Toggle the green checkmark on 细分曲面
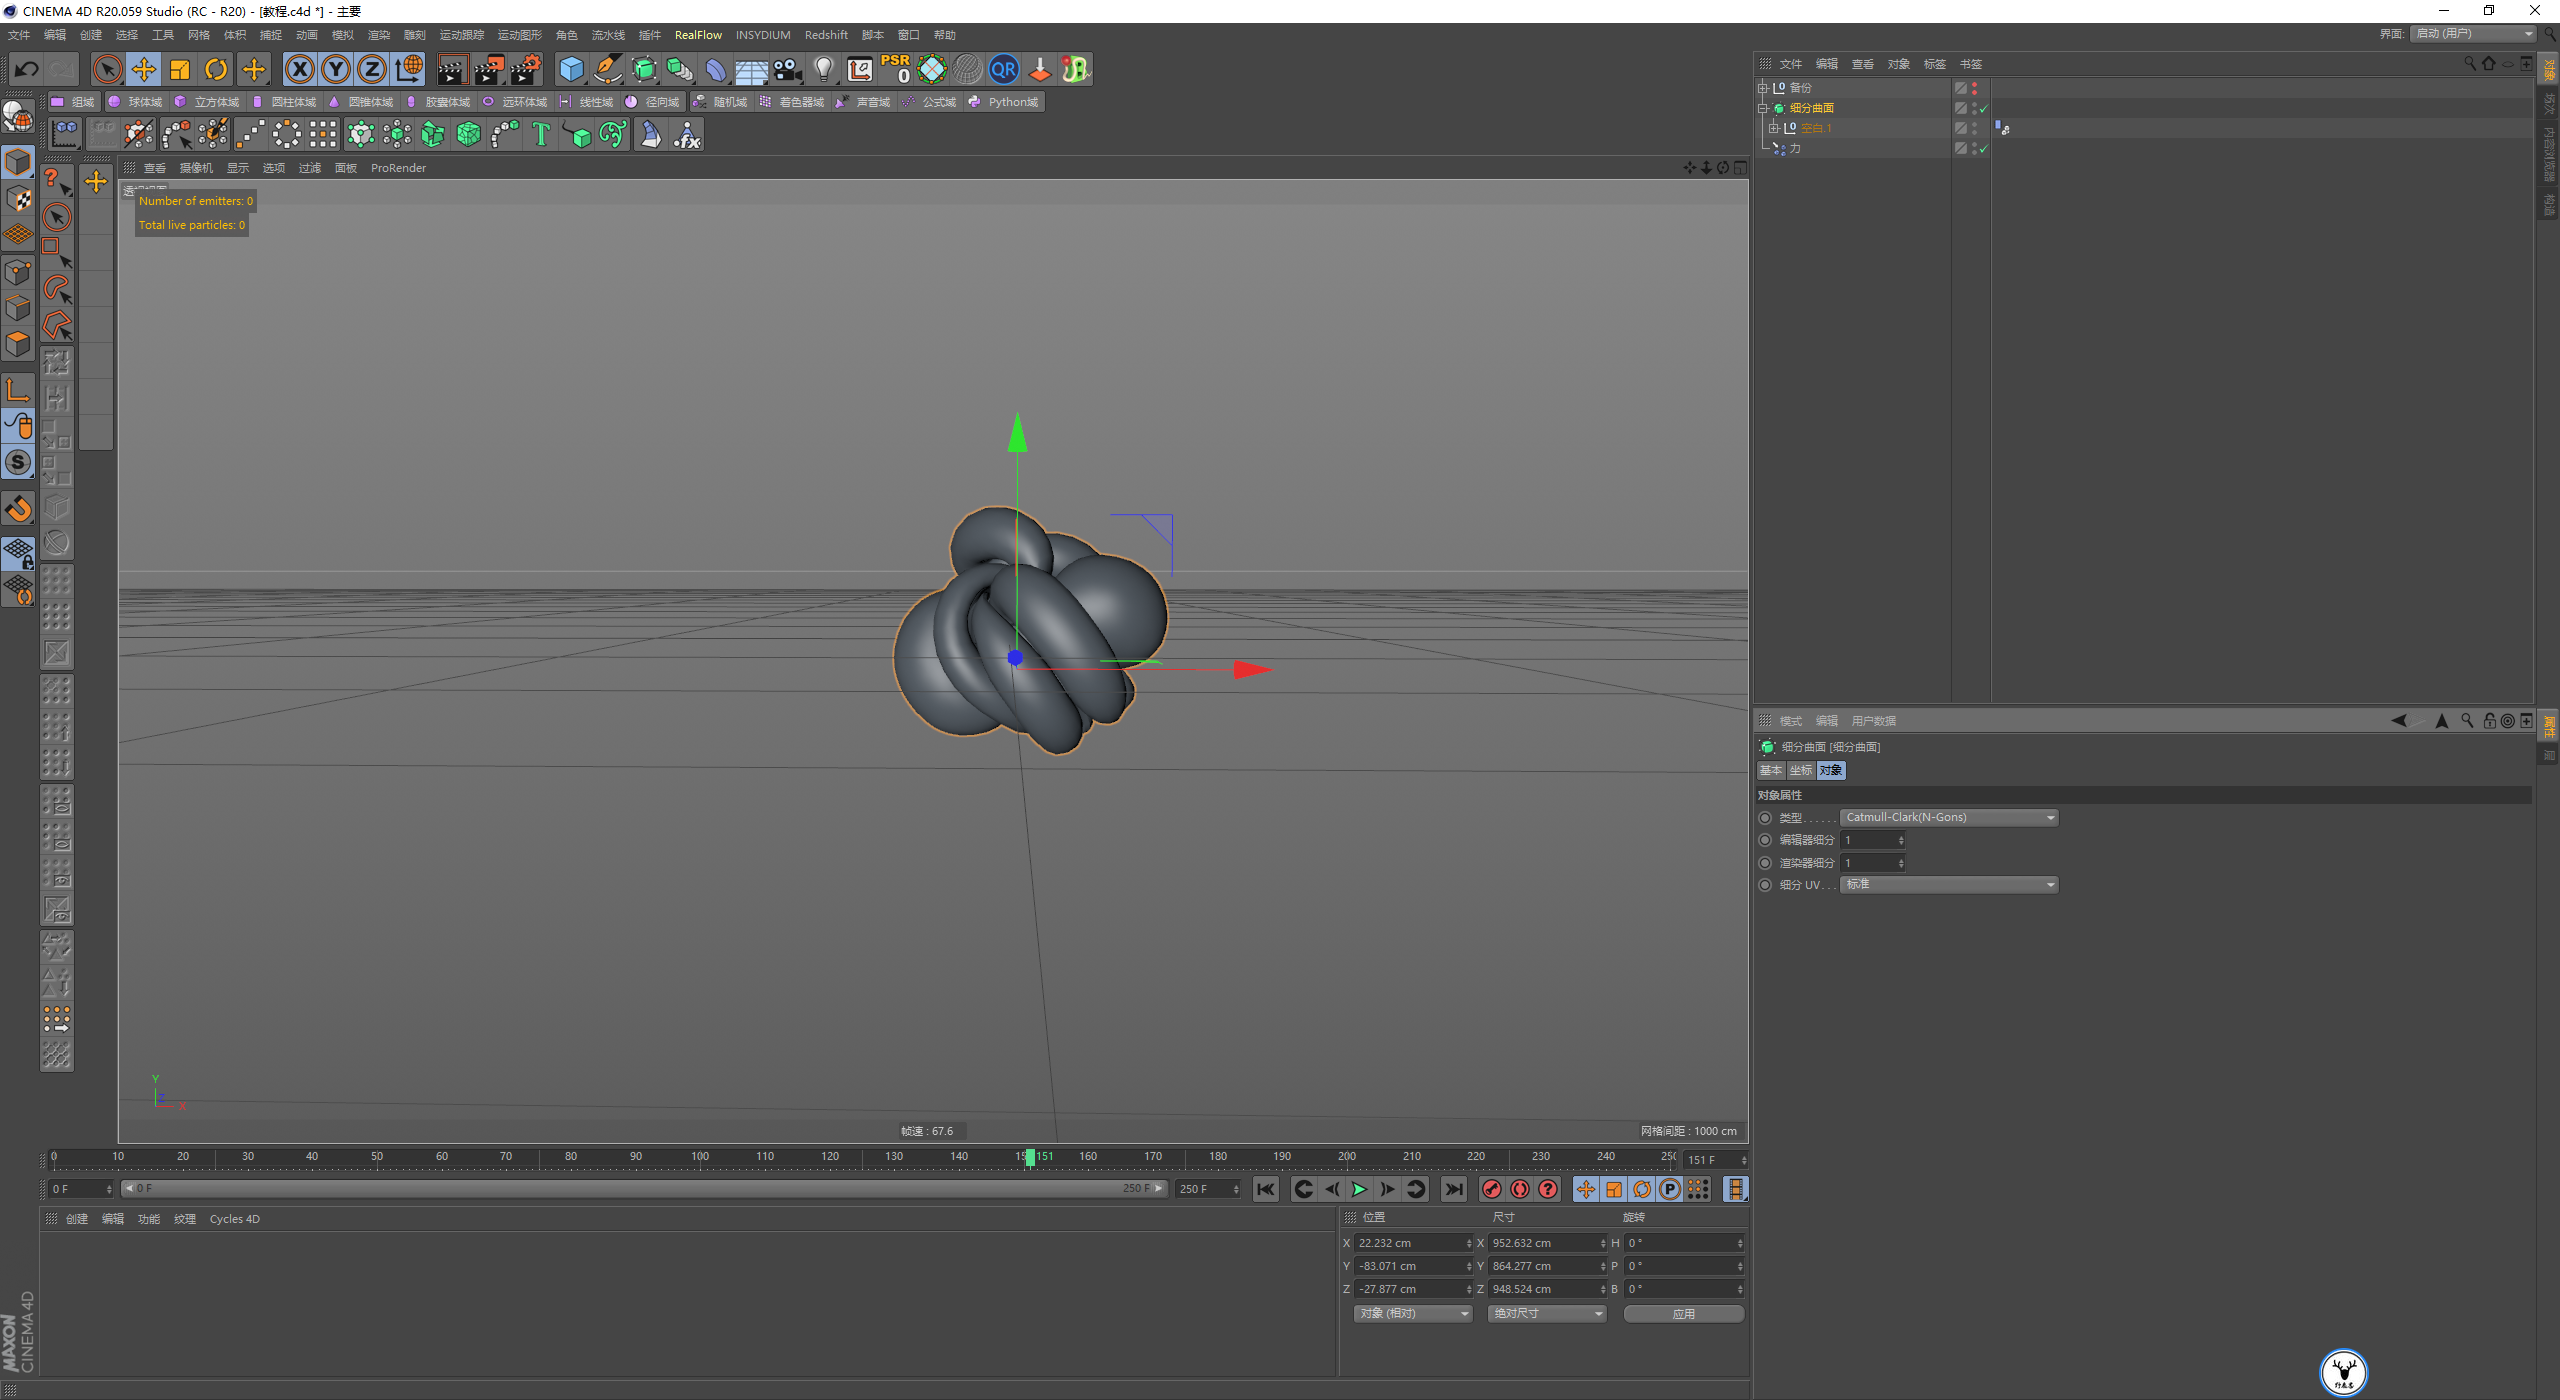The height and width of the screenshot is (1400, 2560). pyautogui.click(x=1983, y=109)
